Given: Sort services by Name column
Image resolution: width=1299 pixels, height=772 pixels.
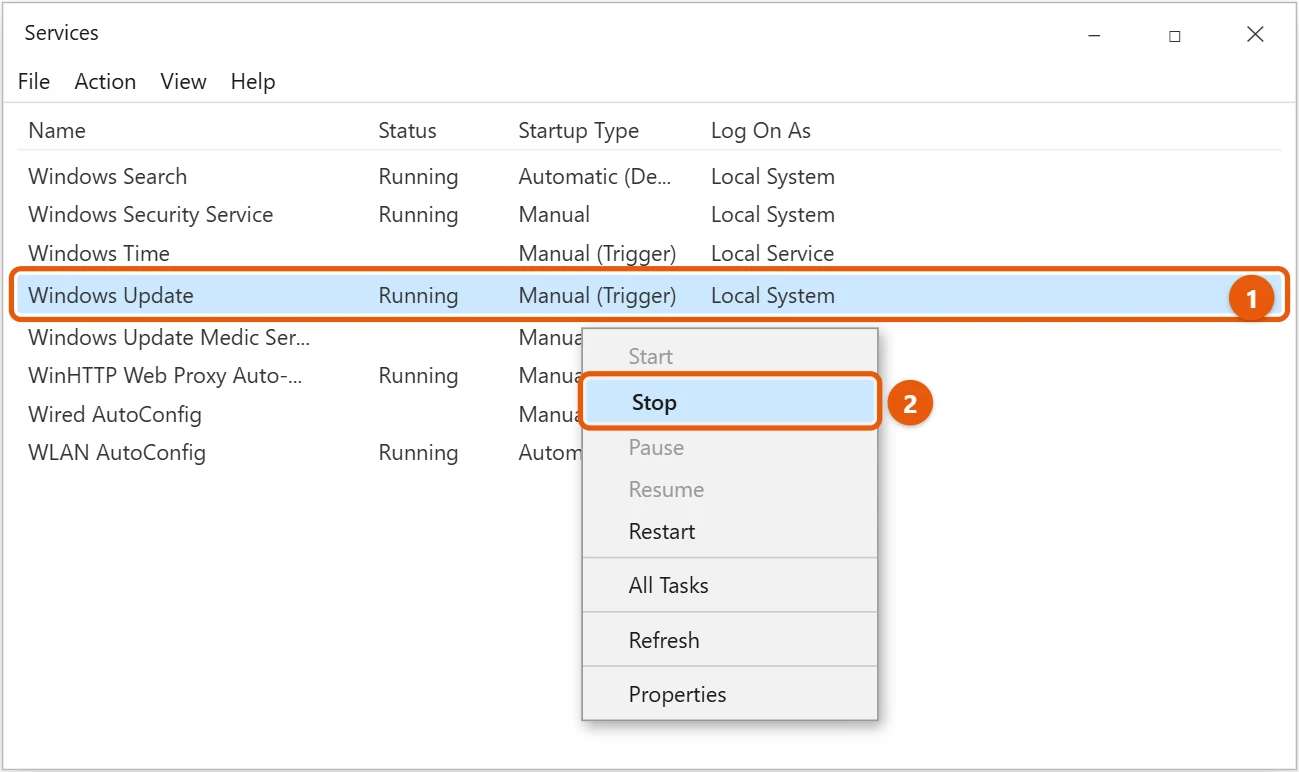Looking at the screenshot, I should tap(57, 131).
